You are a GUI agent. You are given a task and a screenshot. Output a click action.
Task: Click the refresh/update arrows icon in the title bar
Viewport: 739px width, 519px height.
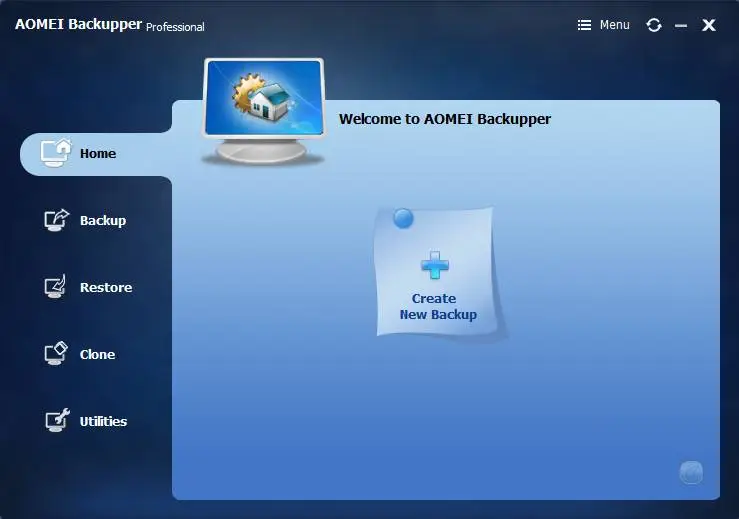tap(654, 25)
